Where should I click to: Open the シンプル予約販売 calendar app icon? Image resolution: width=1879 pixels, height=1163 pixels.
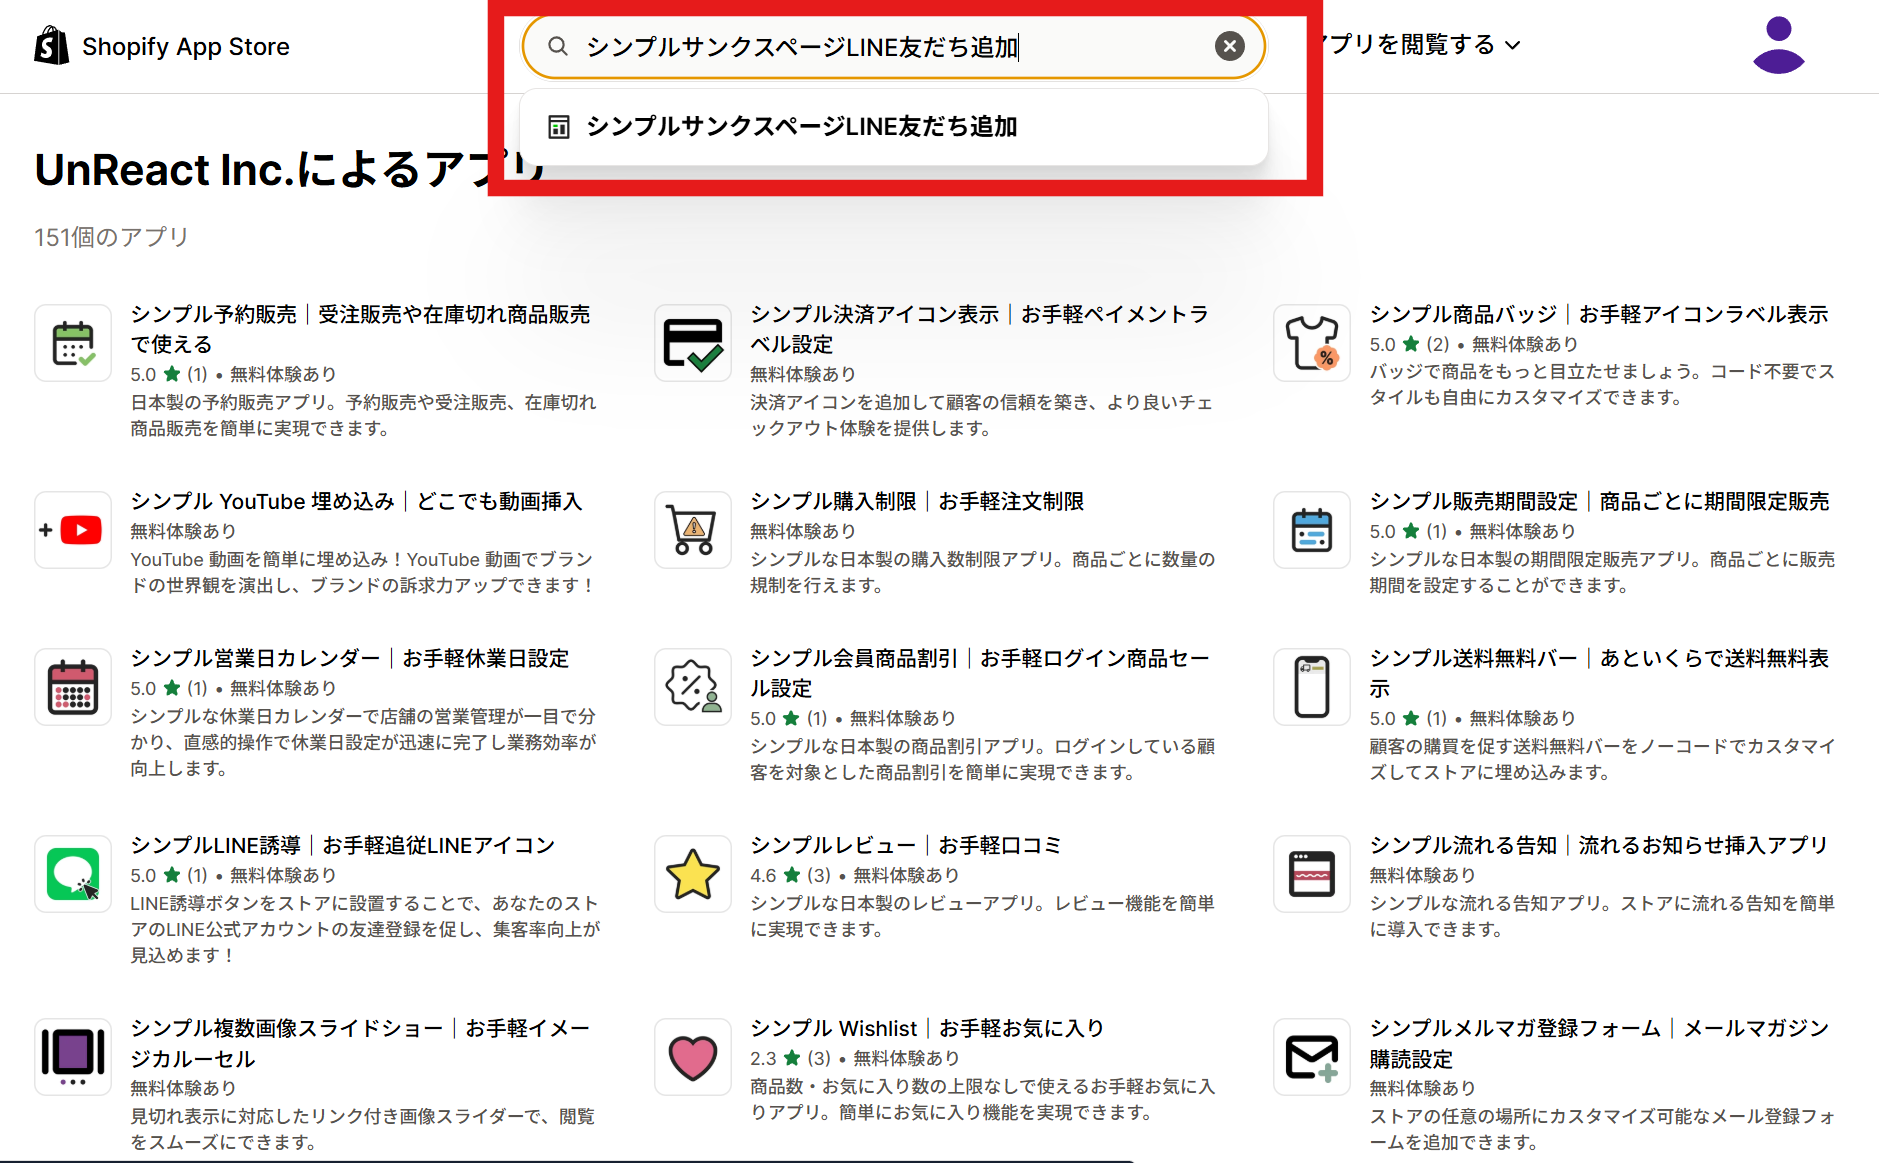click(73, 343)
